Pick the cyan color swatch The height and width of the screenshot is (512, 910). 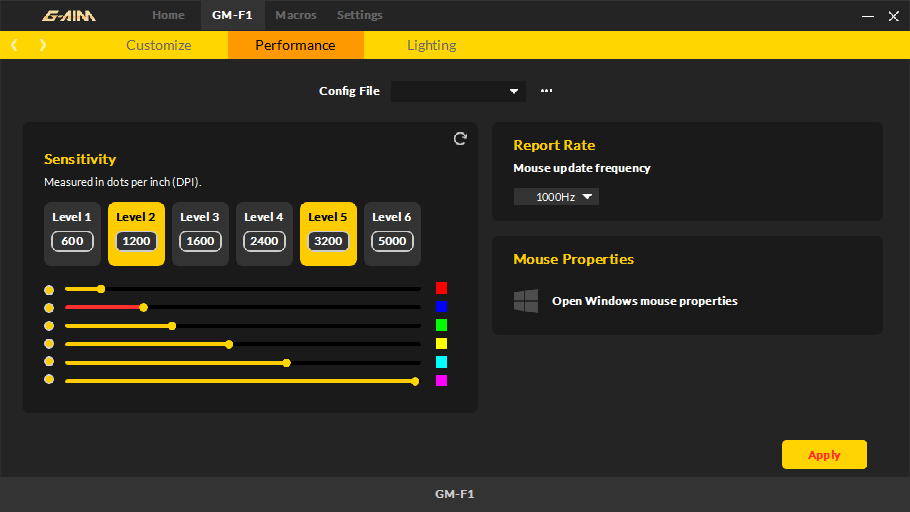[x=441, y=362]
